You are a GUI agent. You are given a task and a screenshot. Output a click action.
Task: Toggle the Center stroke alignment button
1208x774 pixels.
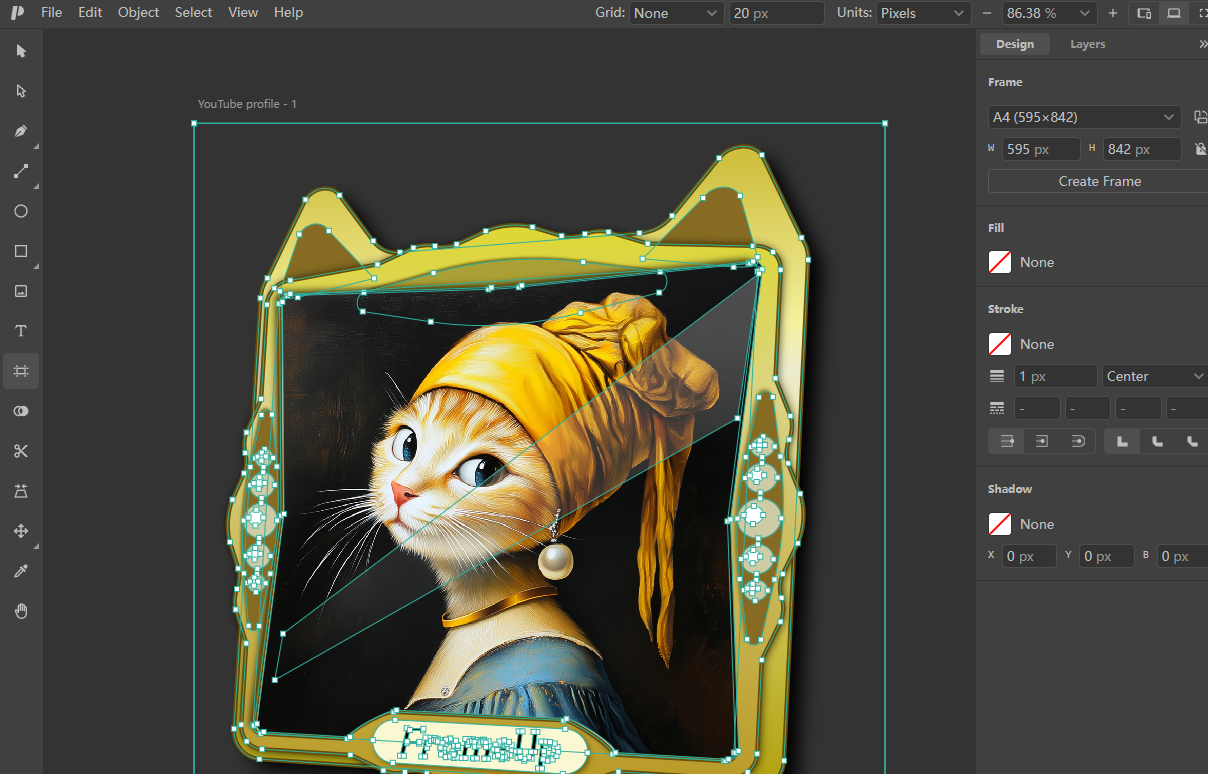pos(1041,441)
